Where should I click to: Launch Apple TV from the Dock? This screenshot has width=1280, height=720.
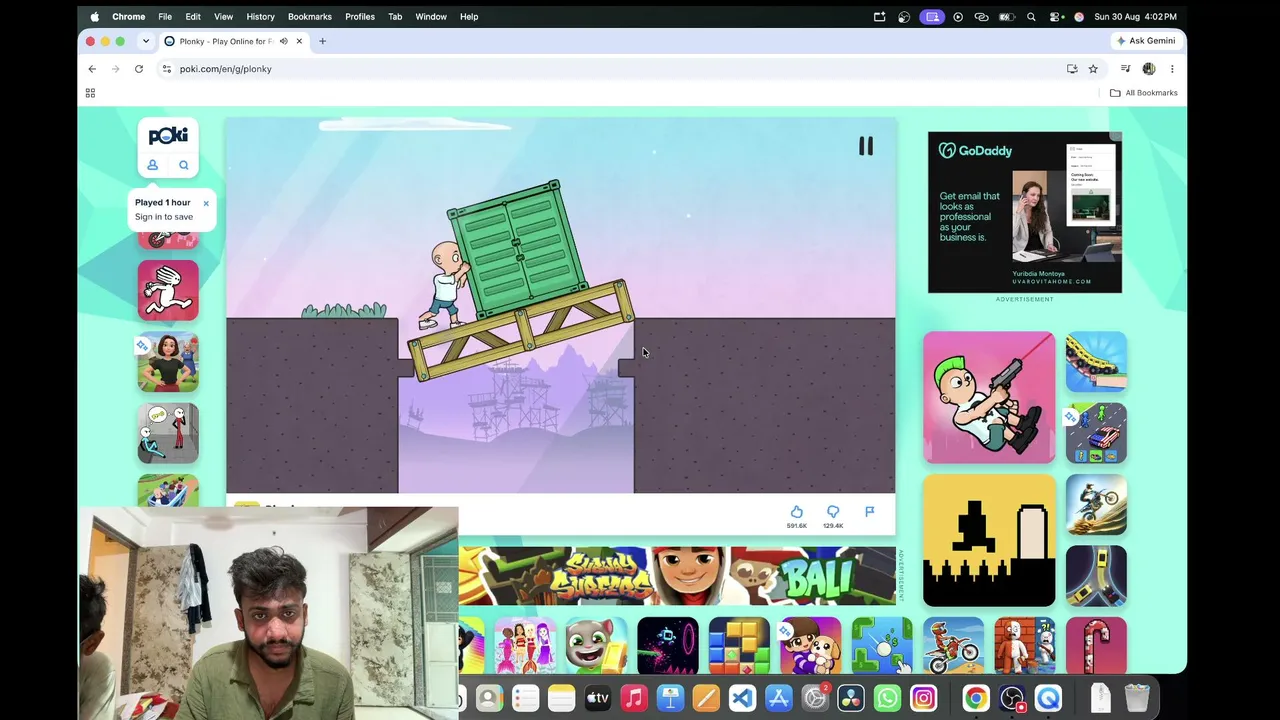597,698
